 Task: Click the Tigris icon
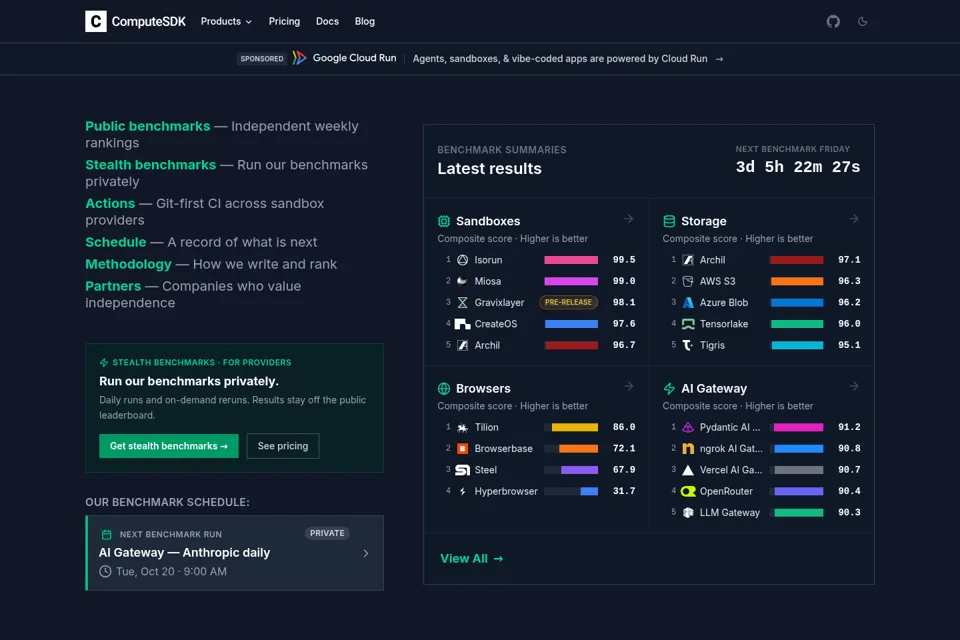688,345
